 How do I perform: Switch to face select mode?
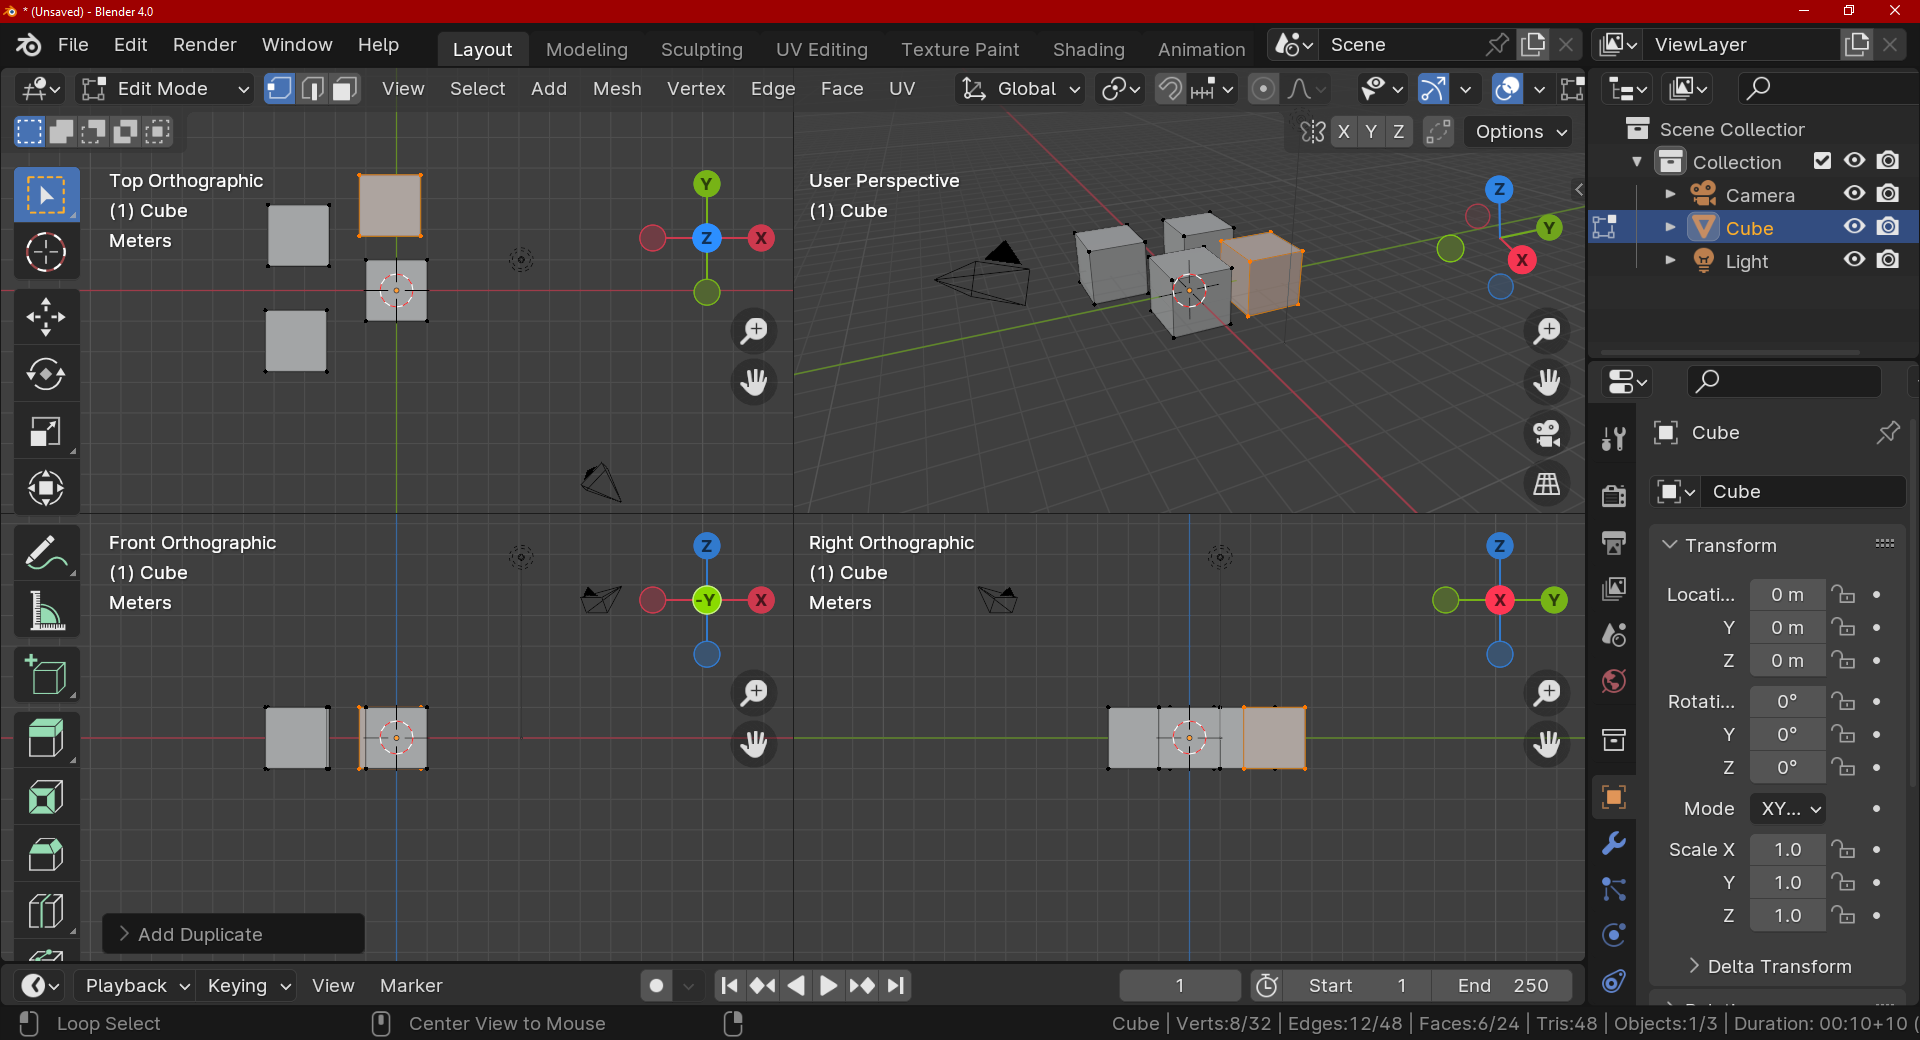pos(345,89)
